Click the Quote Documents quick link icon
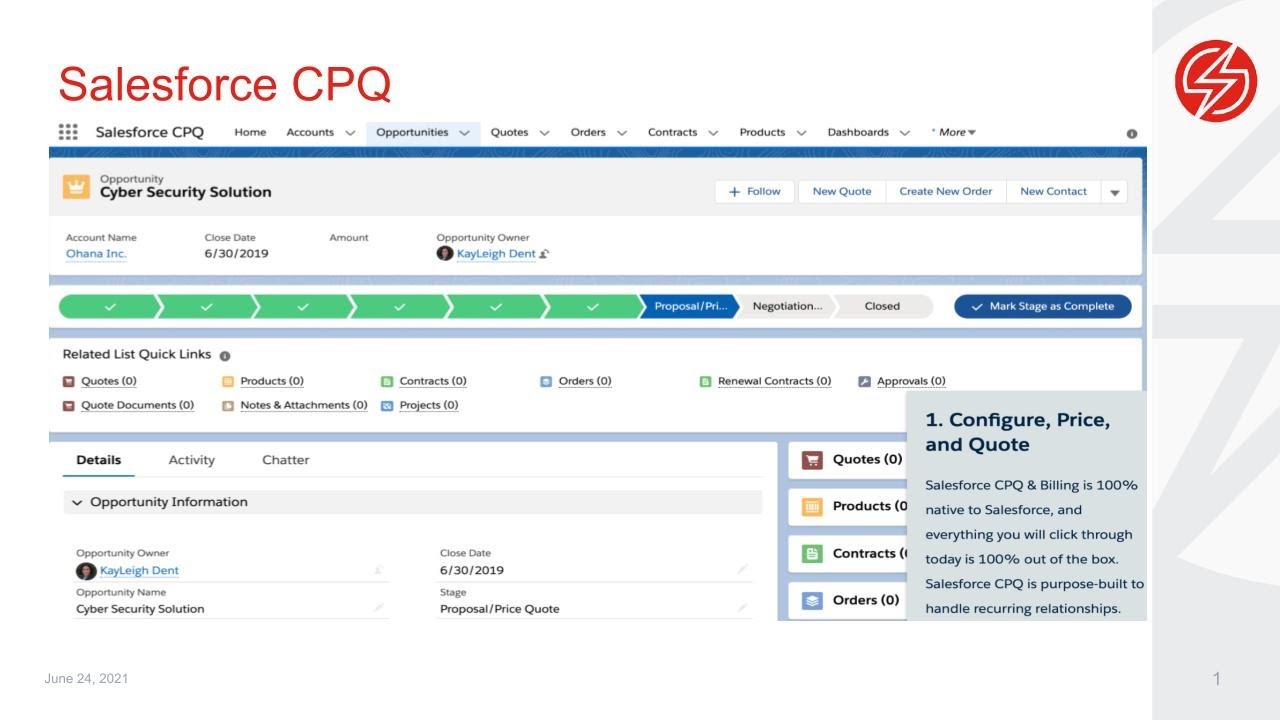Screen dimensions: 1280x720 69,406
